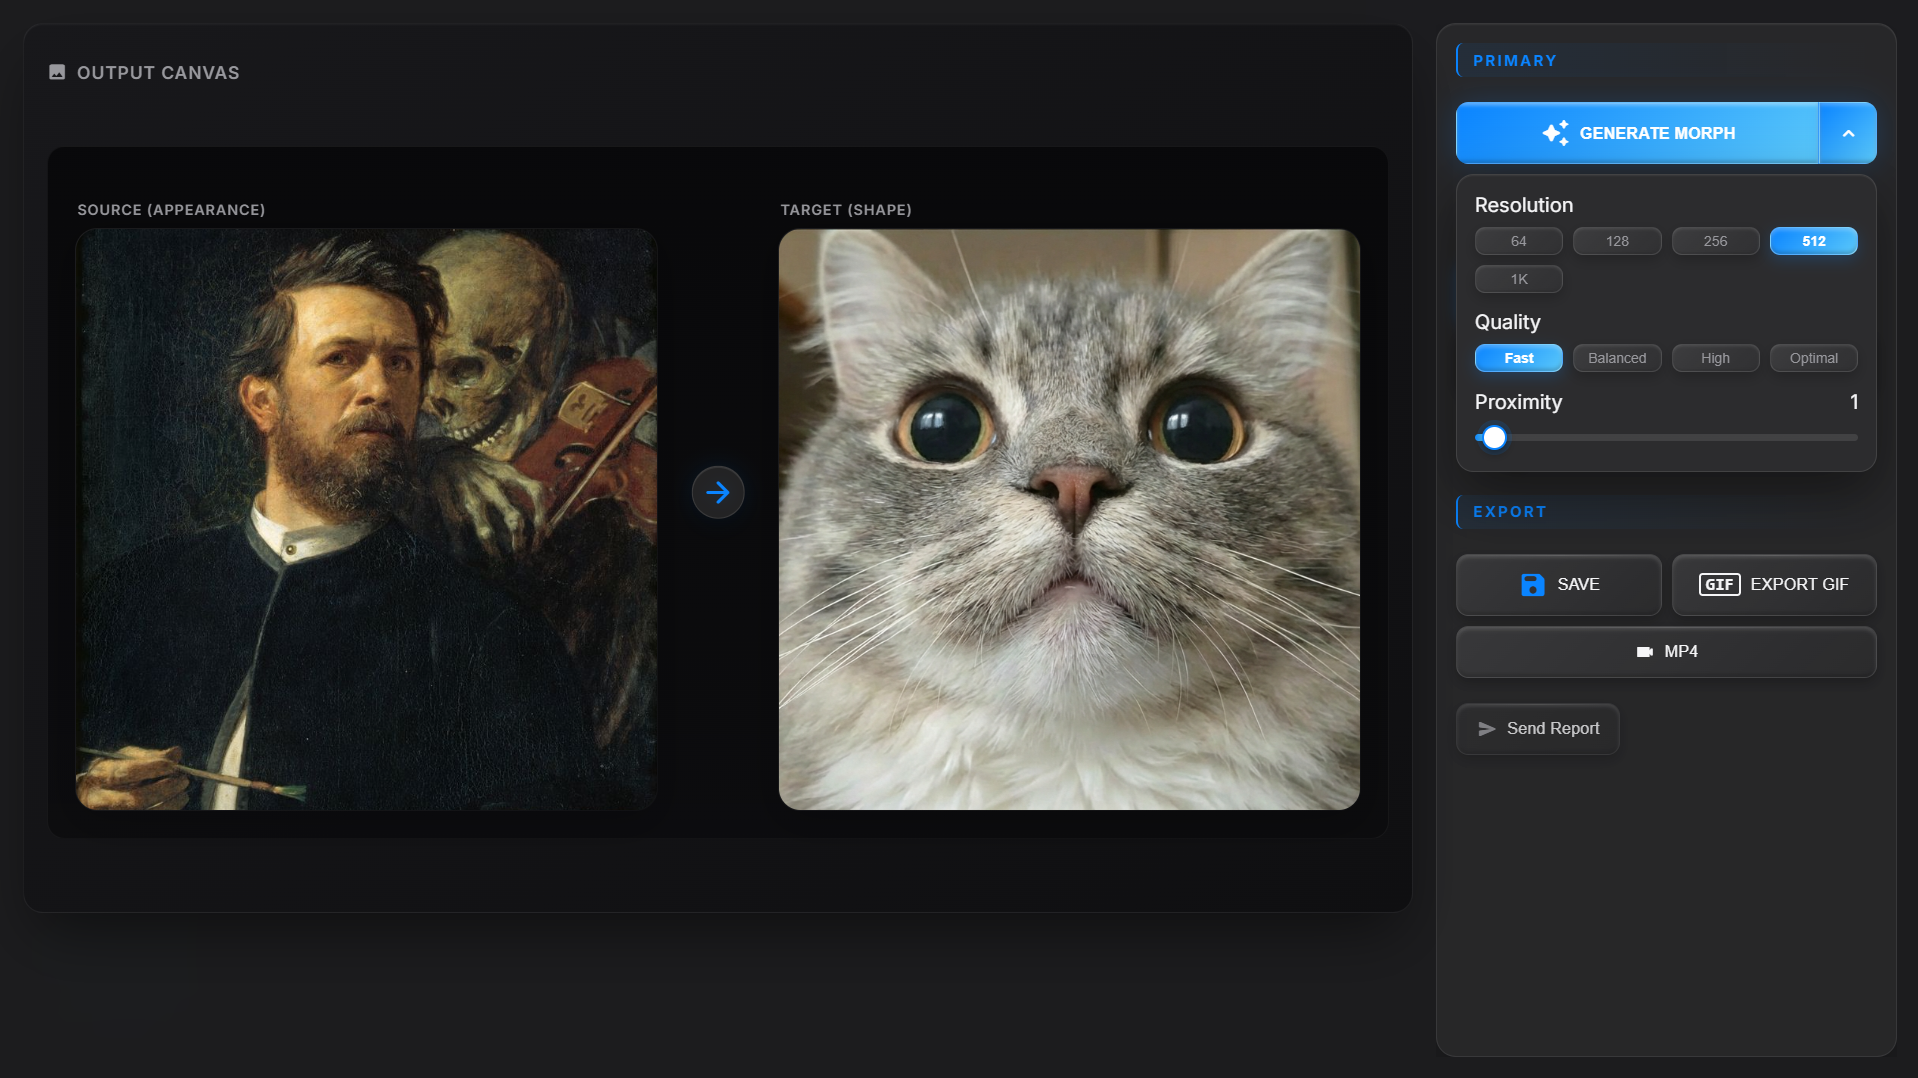Choose the 1K resolution option

click(x=1518, y=279)
